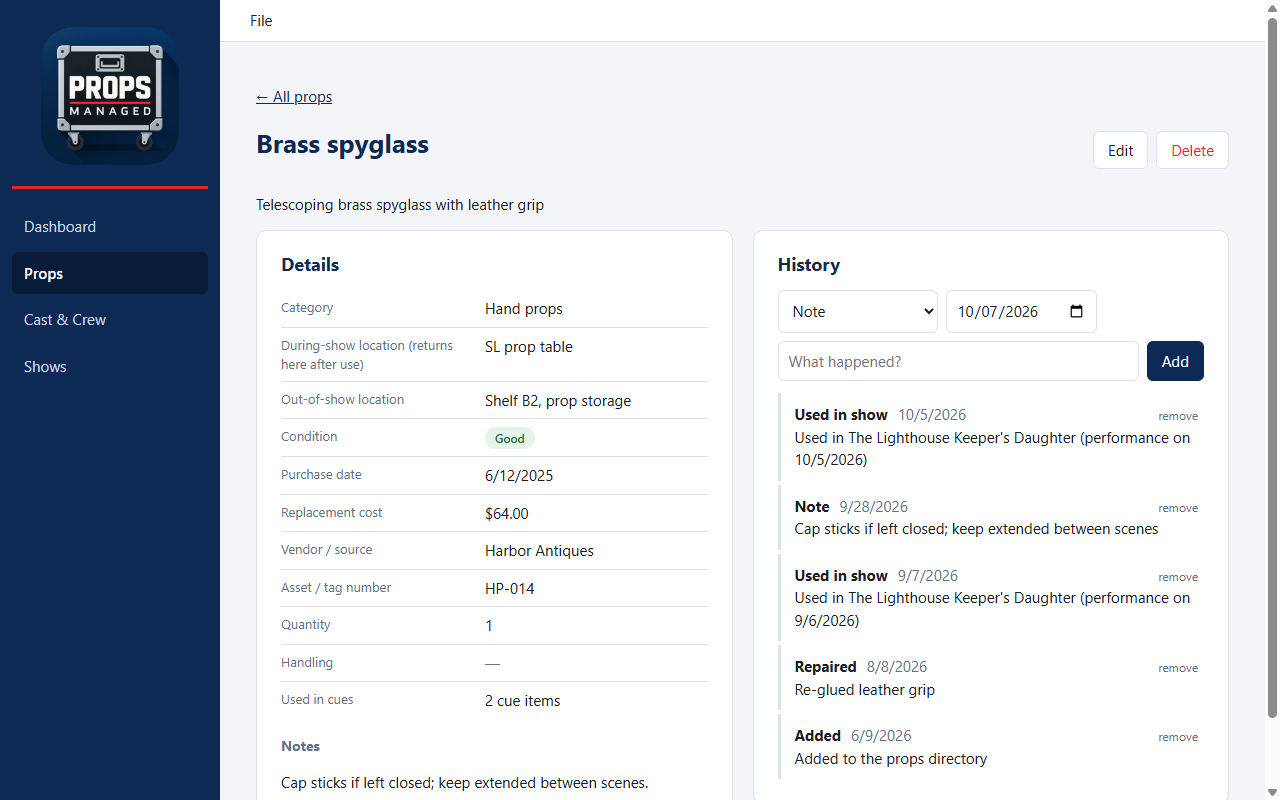Remove the 10/5/2026 Used in show entry
Screen dimensions: 1280x800
pos(1178,416)
